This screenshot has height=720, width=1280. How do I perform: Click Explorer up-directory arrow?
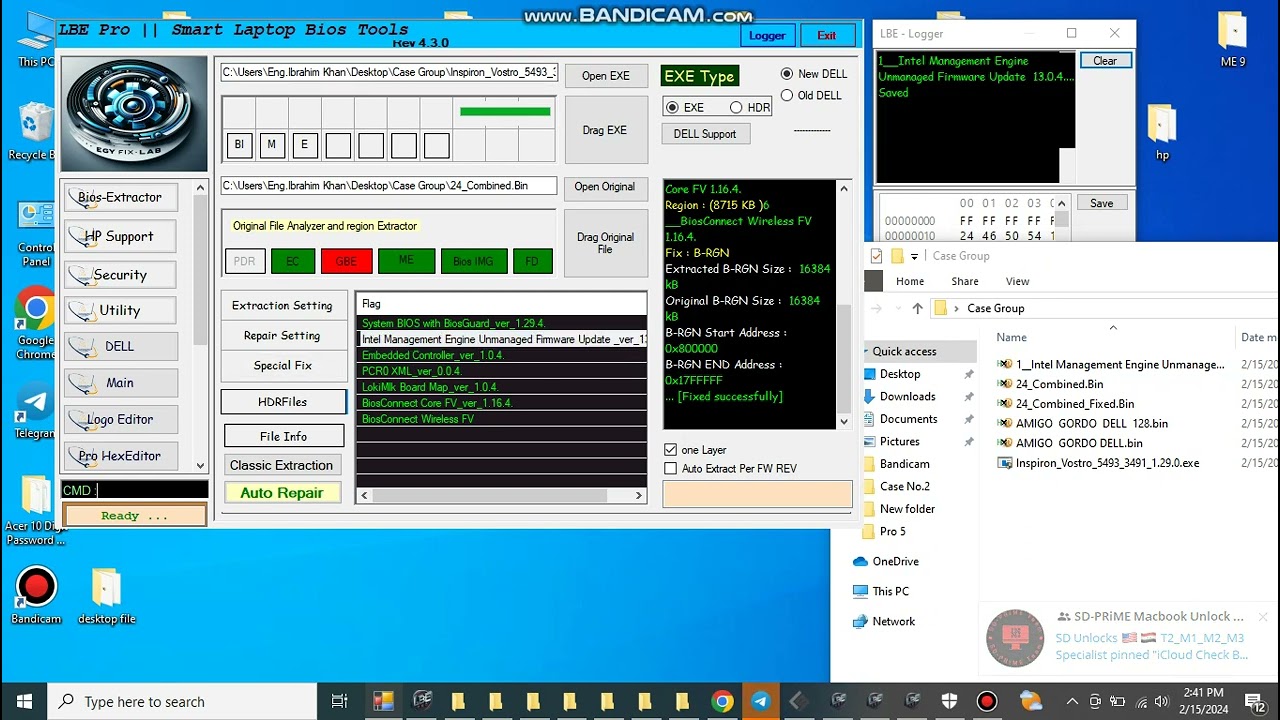(x=917, y=309)
